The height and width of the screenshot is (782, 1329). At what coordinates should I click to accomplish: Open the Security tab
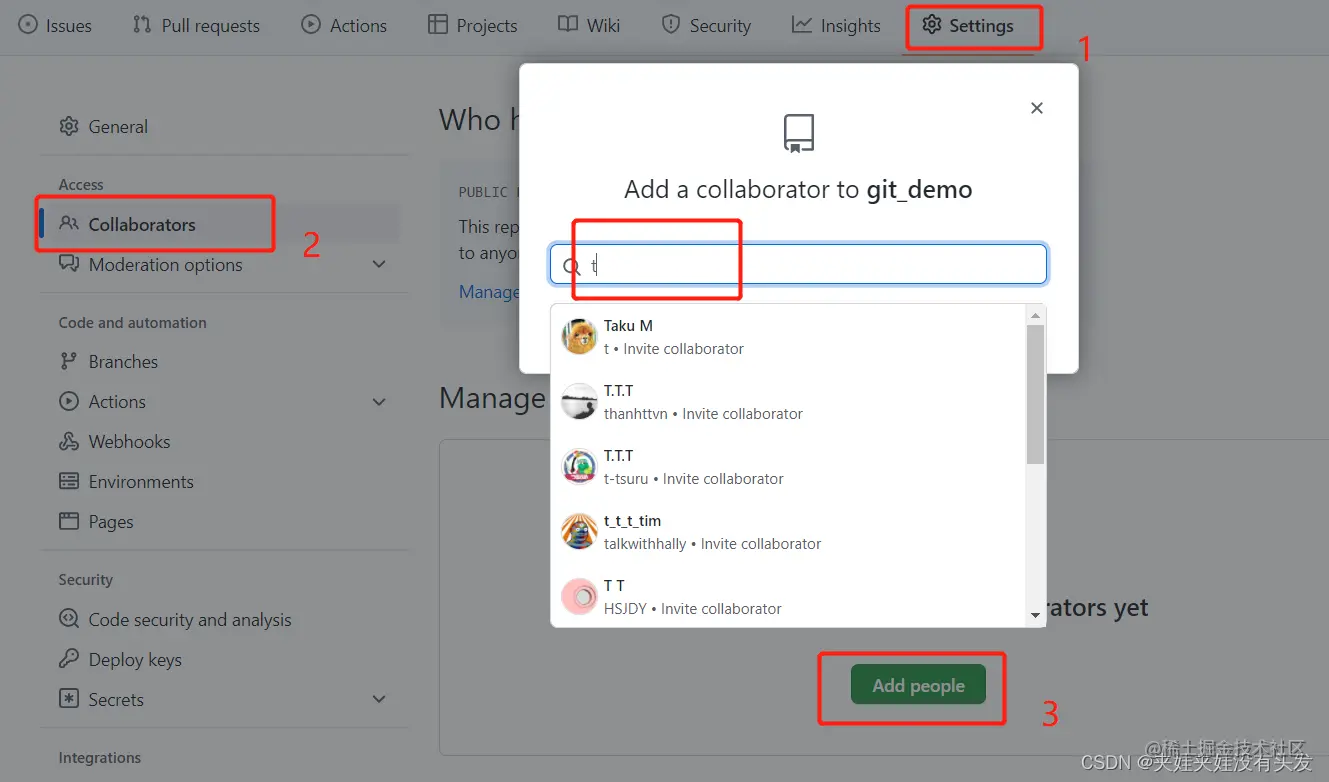(706, 25)
